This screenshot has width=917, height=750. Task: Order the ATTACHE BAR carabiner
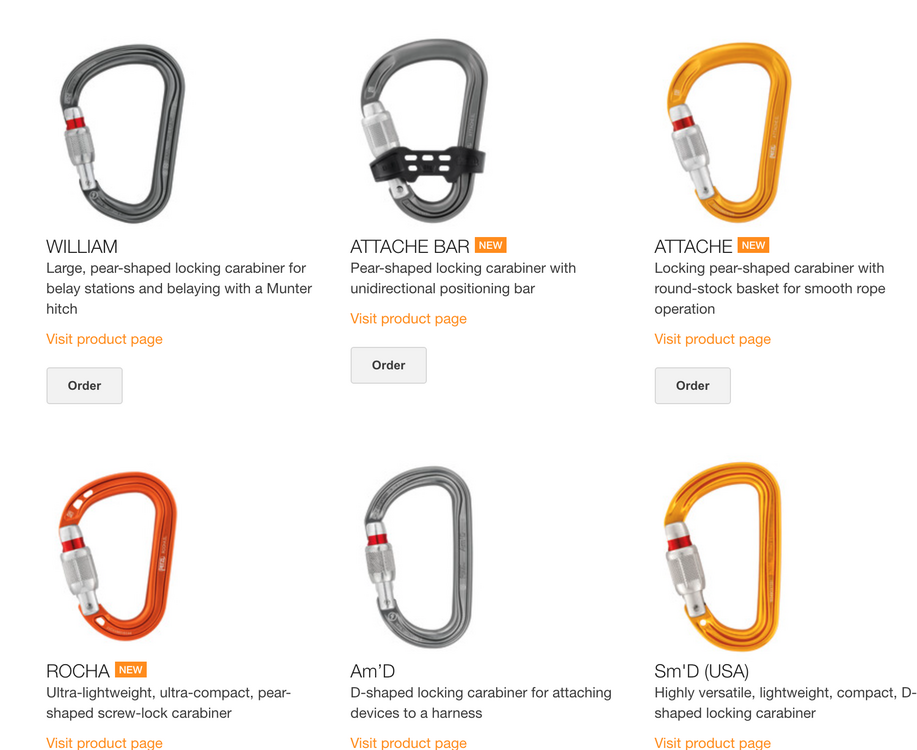click(388, 365)
